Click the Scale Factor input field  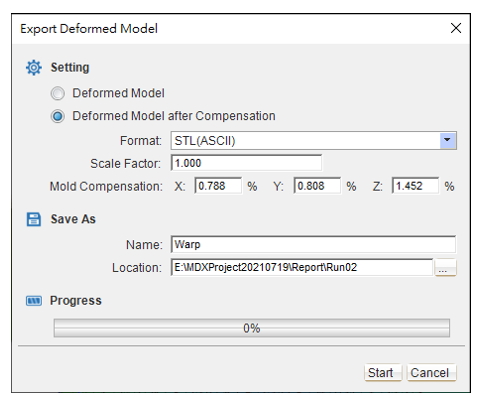click(x=246, y=163)
